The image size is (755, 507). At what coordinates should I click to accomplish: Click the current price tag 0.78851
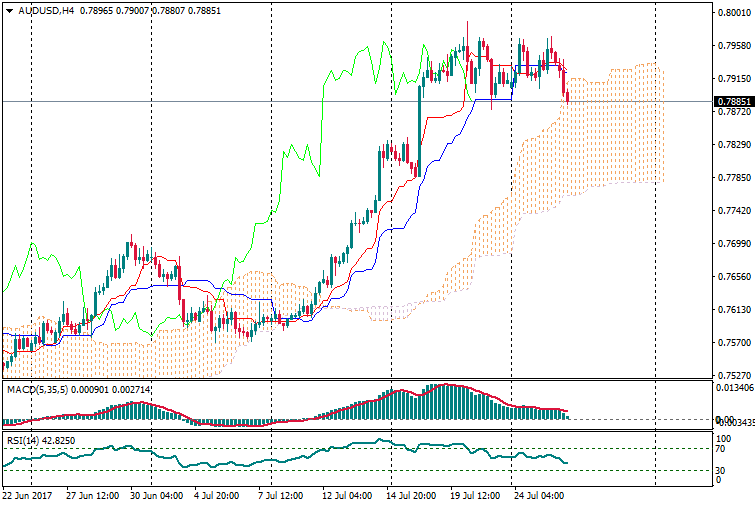point(733,102)
